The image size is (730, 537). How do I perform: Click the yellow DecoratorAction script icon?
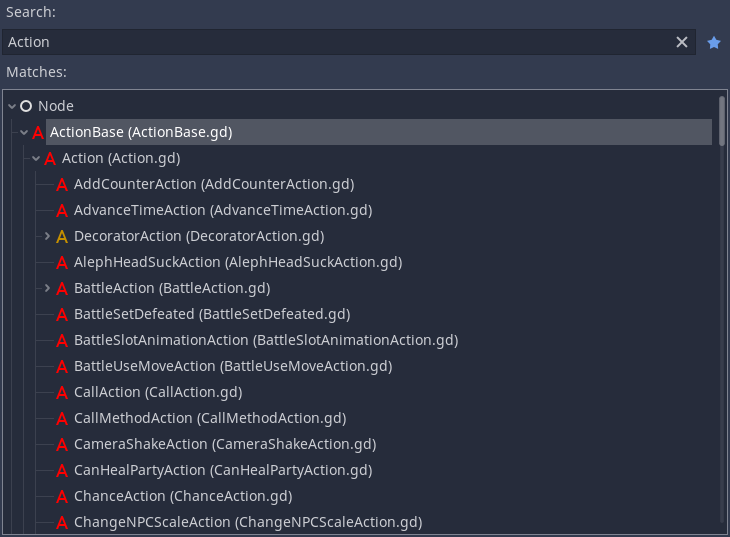(x=62, y=237)
